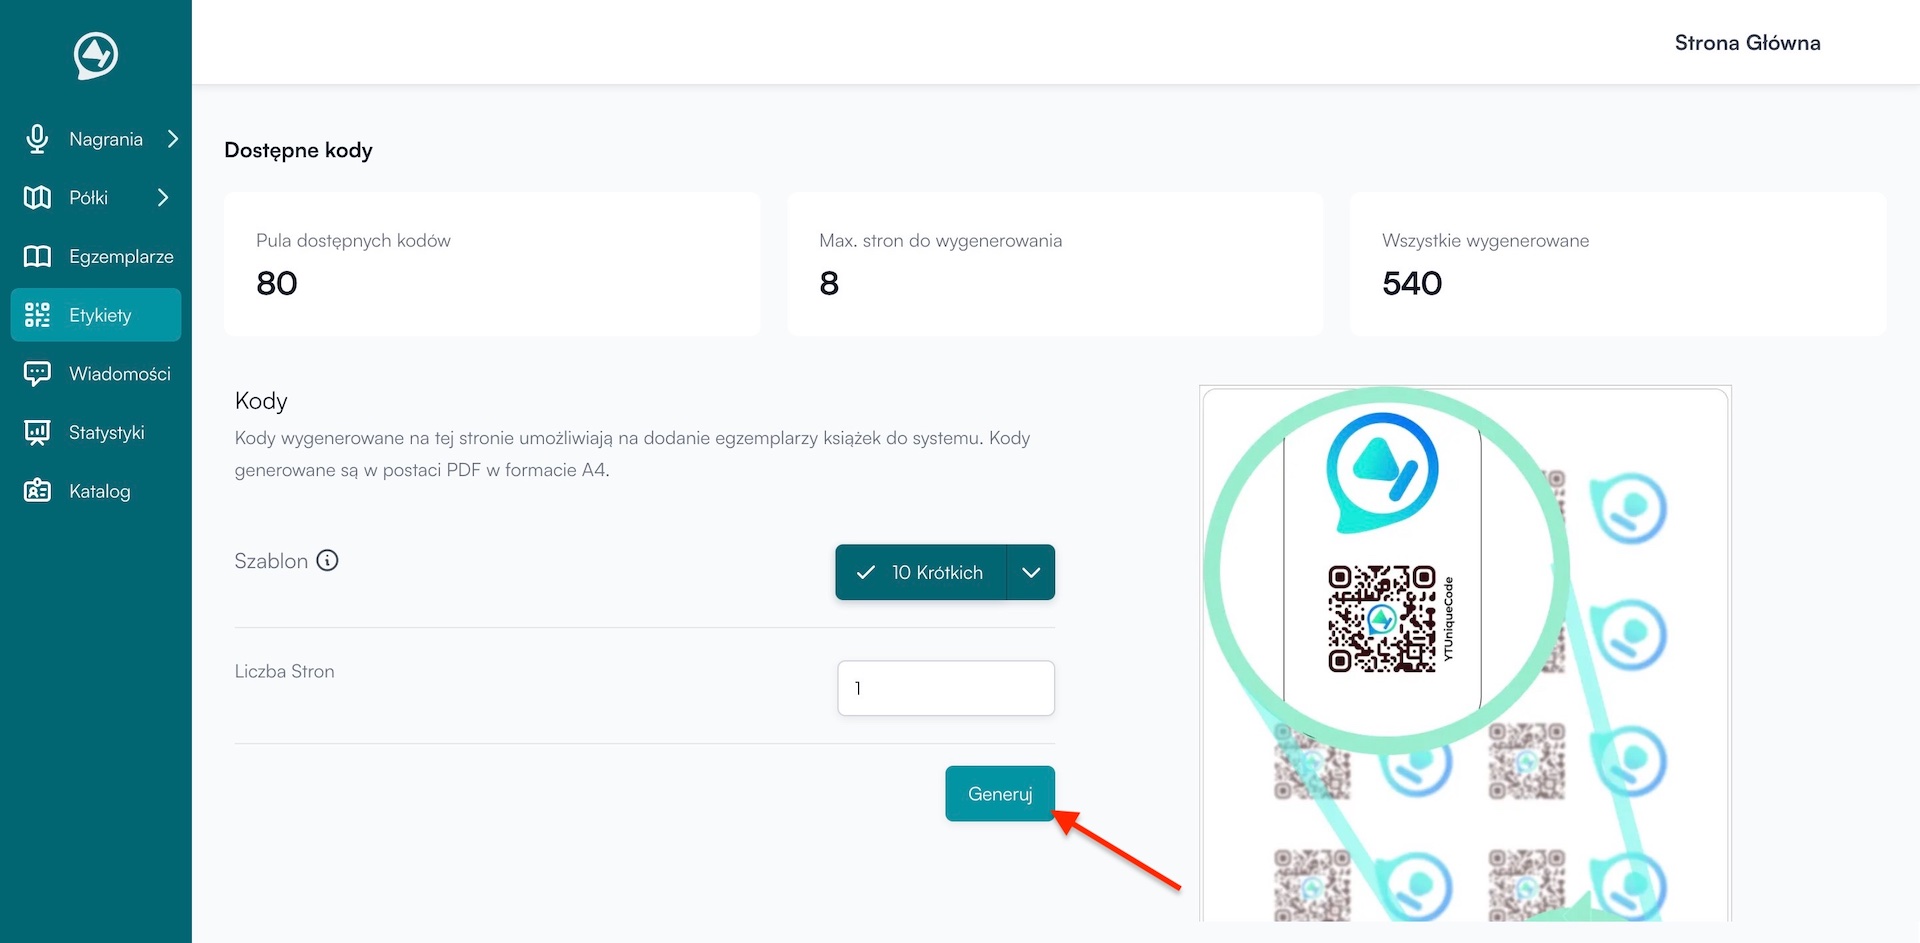1920x943 pixels.
Task: Click the Wiadomości chat bubble icon
Action: point(37,374)
